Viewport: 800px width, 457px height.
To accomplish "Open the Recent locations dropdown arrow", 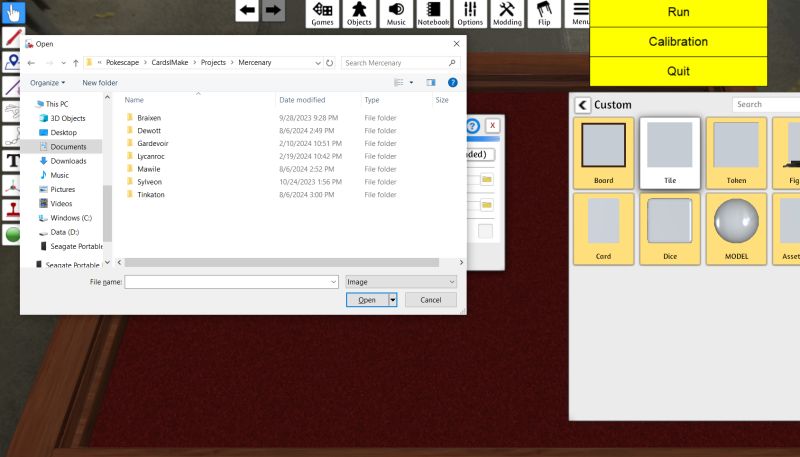I will click(63, 63).
